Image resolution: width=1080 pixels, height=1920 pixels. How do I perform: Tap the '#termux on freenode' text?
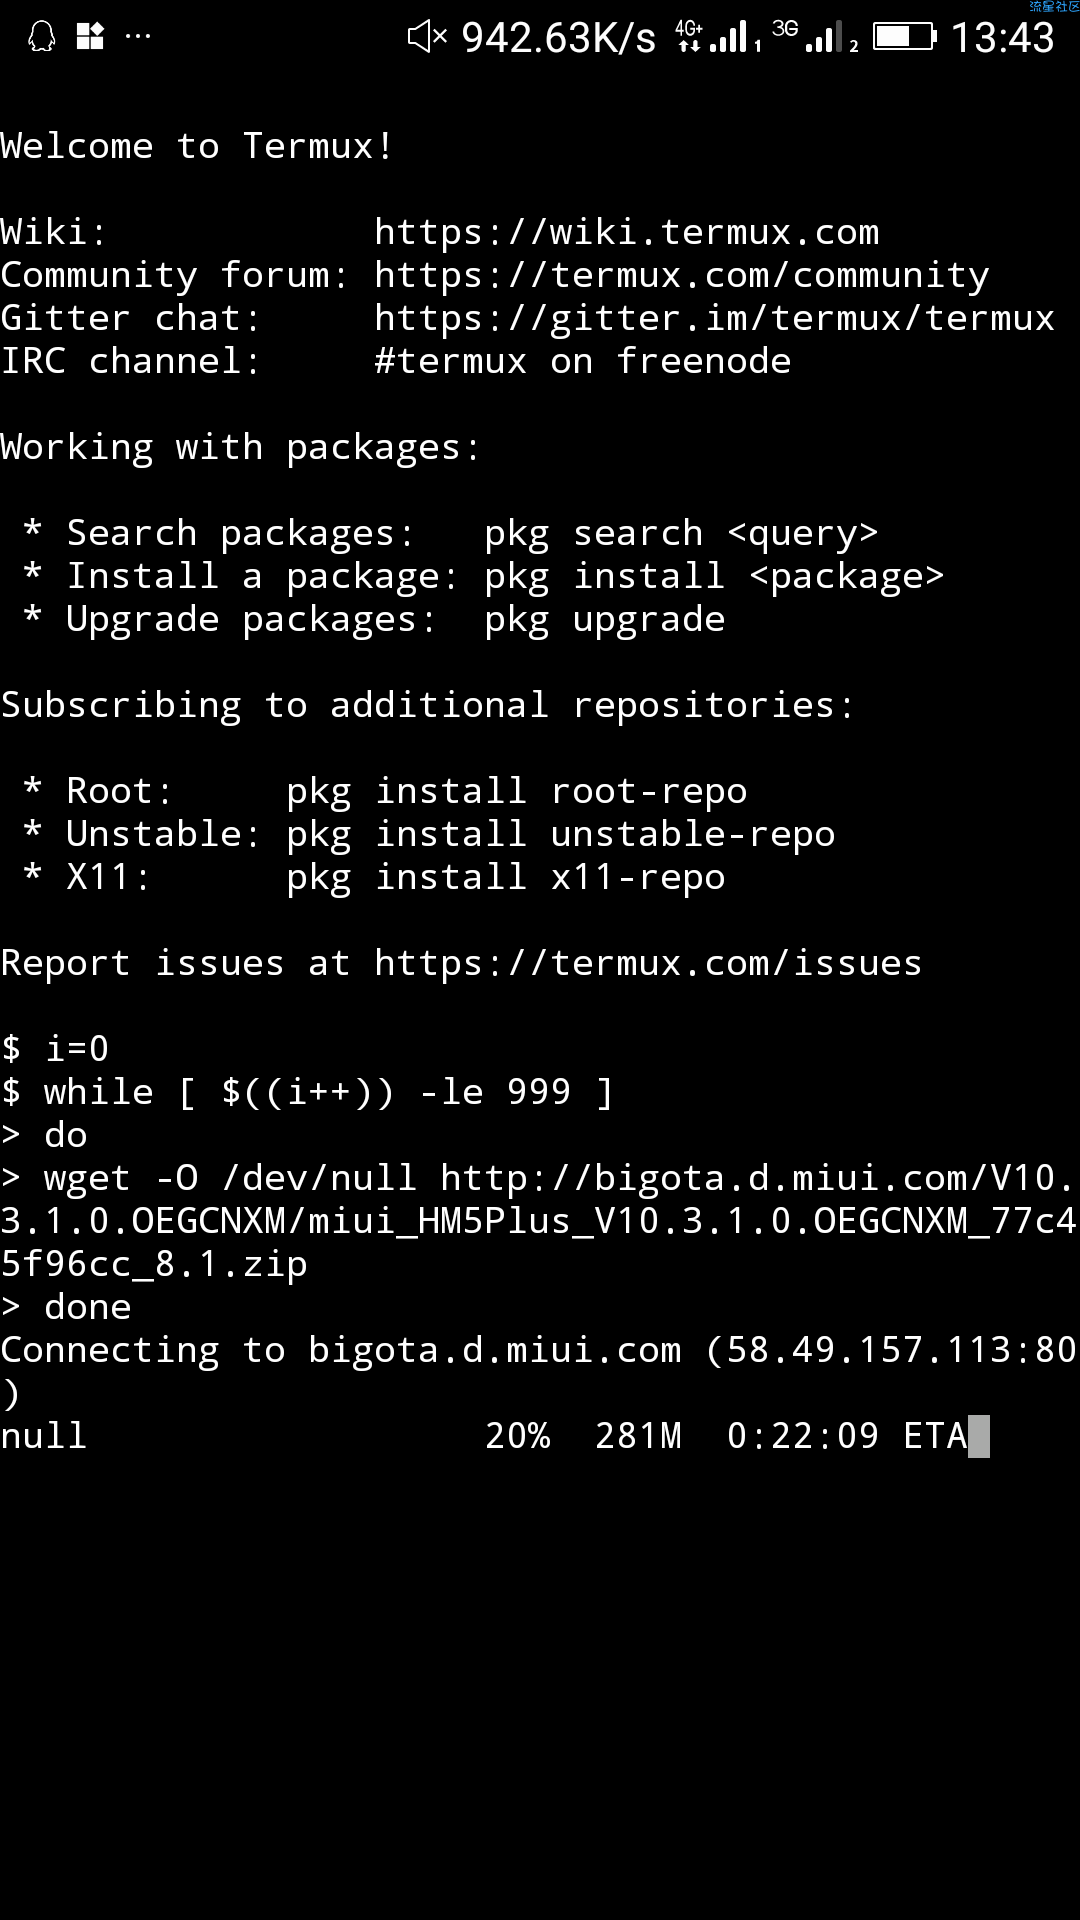pos(583,361)
